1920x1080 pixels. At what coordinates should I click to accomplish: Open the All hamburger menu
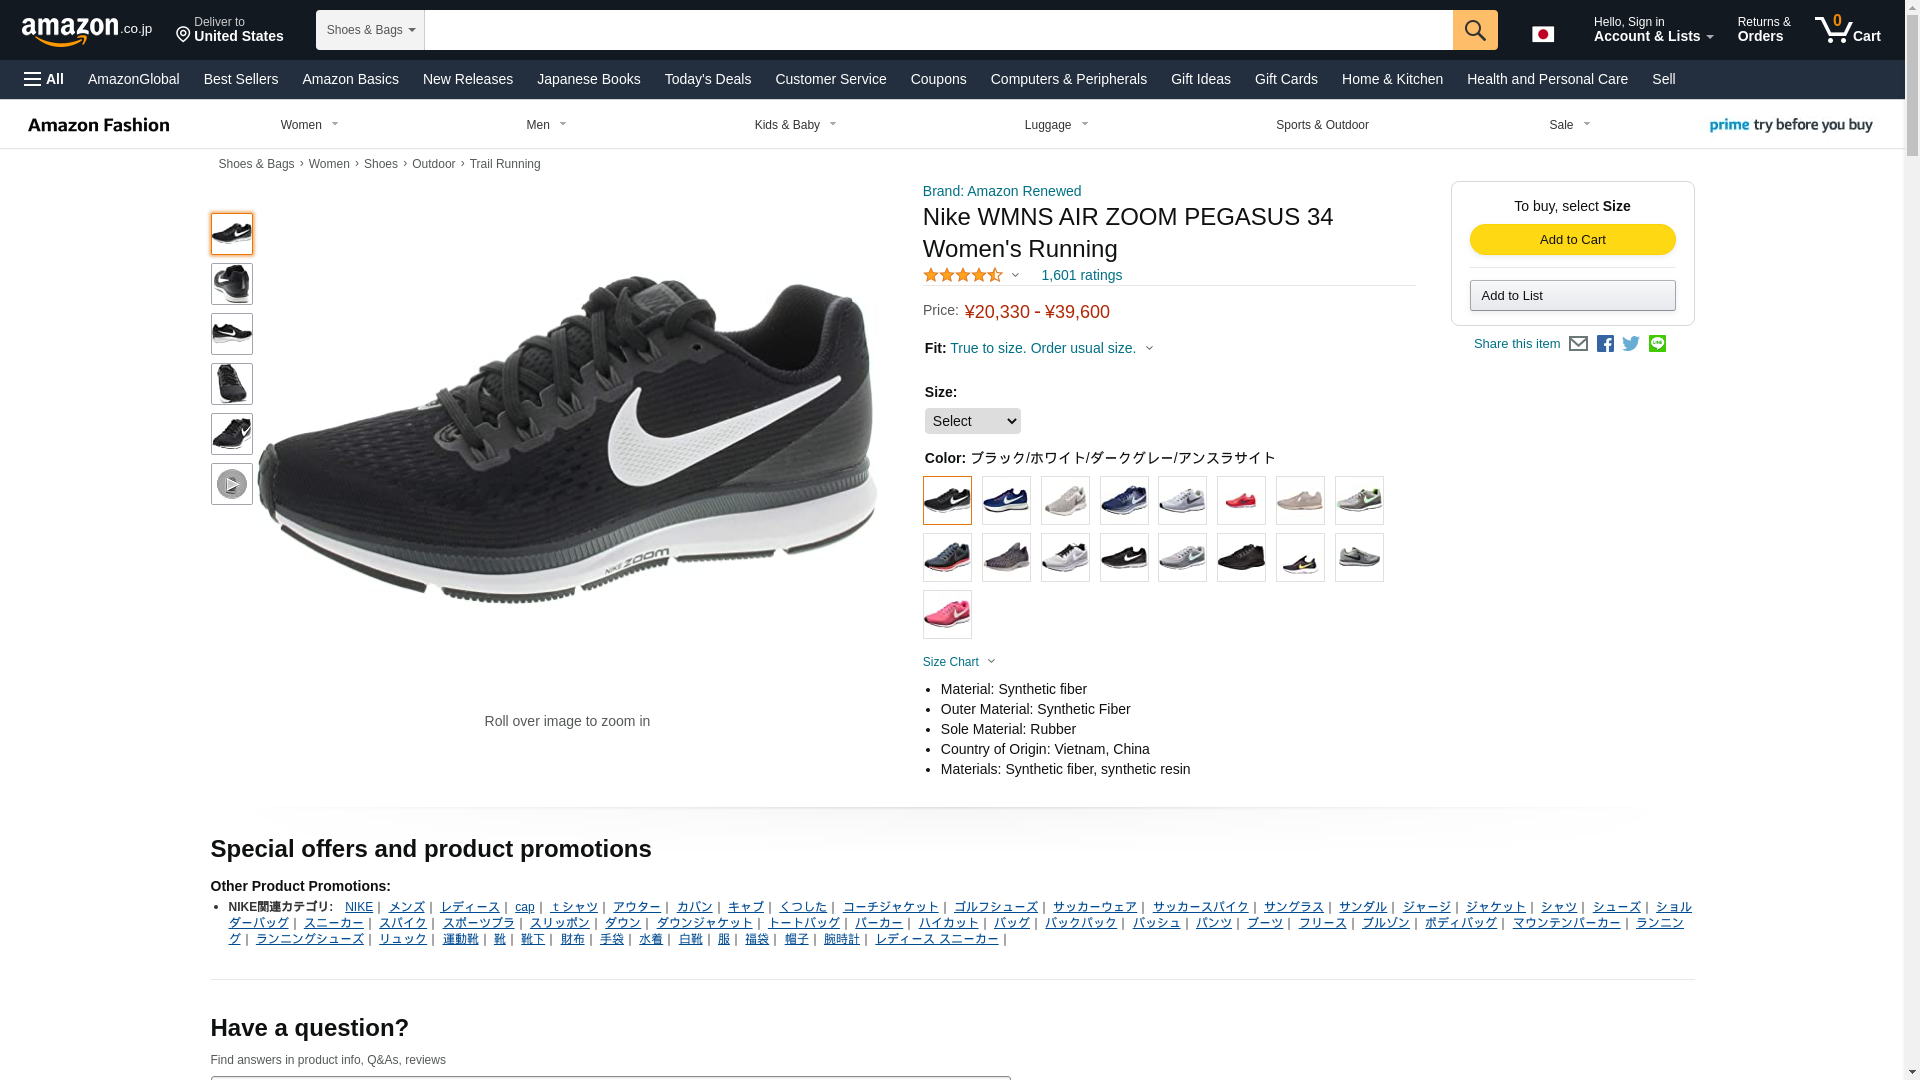pos(44,79)
